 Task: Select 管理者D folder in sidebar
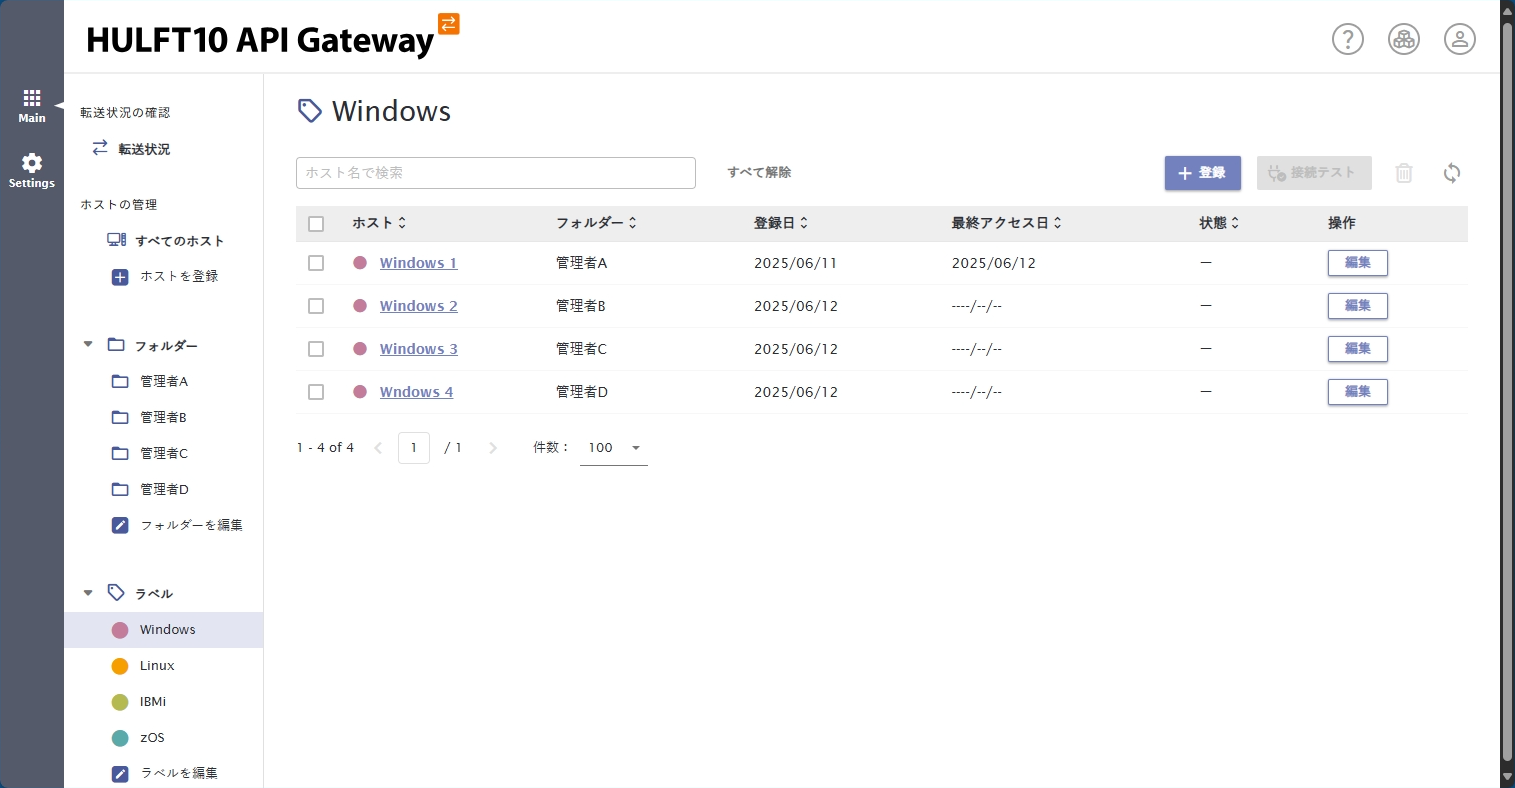click(x=164, y=489)
